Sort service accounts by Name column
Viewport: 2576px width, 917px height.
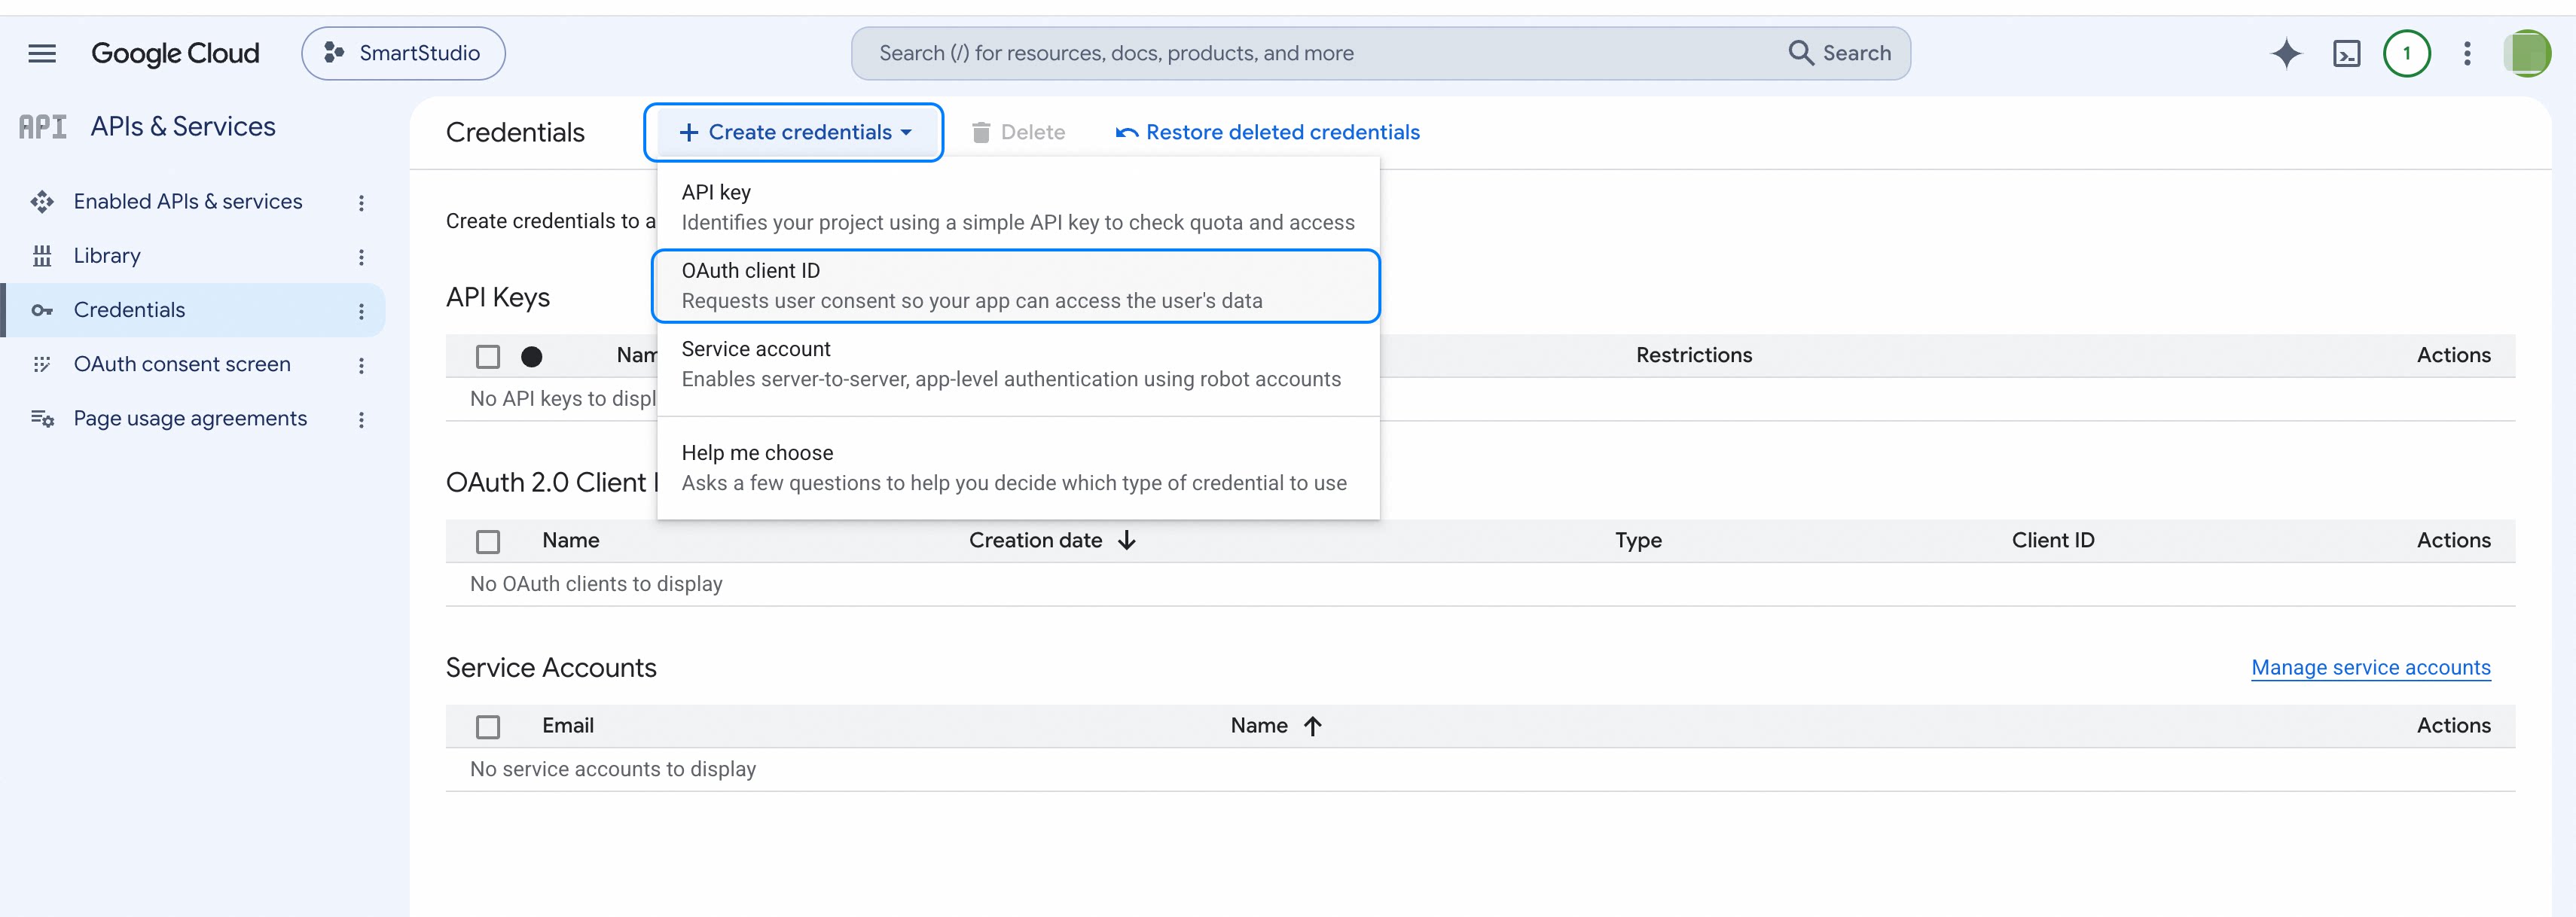click(1276, 725)
